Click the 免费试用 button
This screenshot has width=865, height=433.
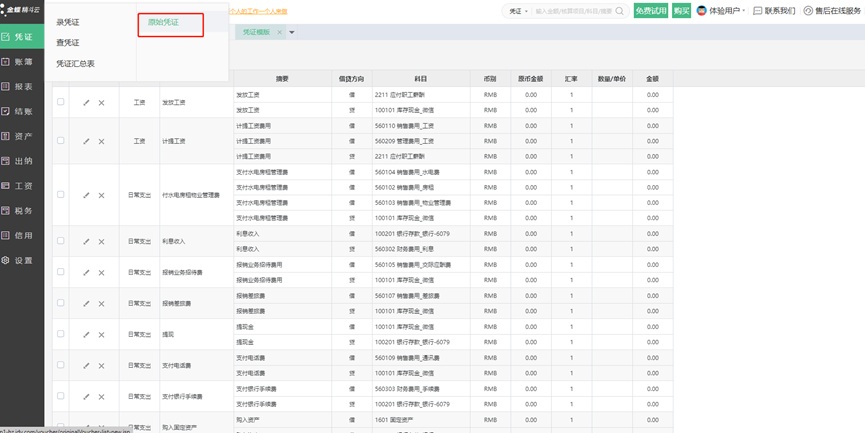click(x=651, y=10)
